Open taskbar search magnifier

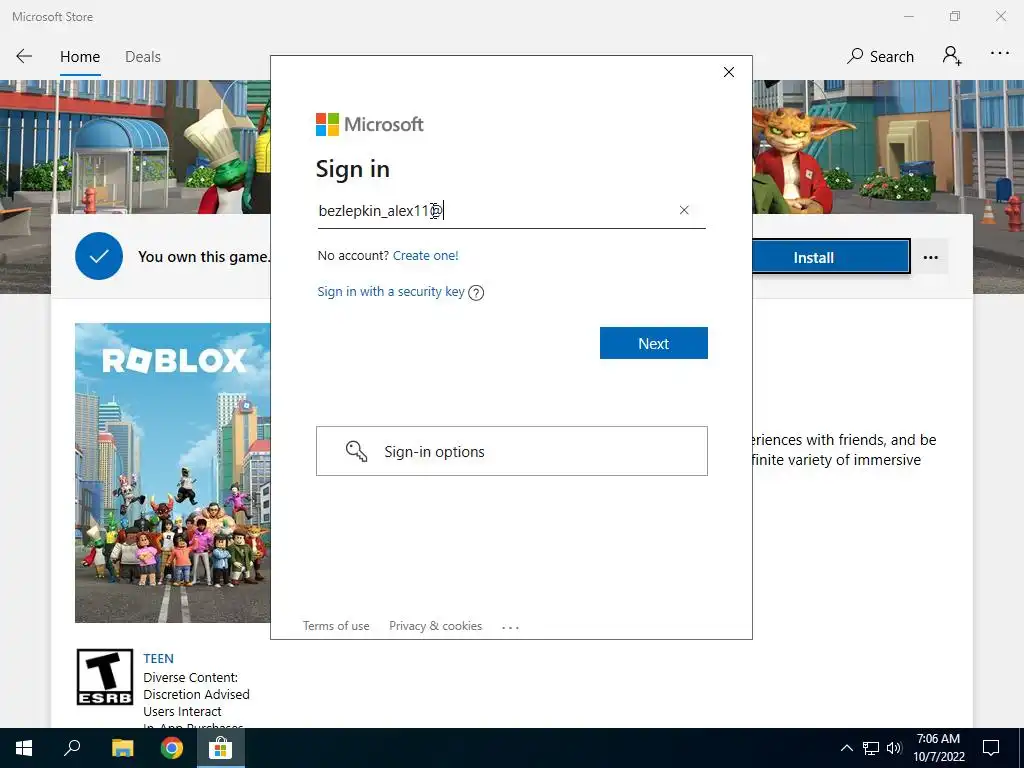click(72, 748)
